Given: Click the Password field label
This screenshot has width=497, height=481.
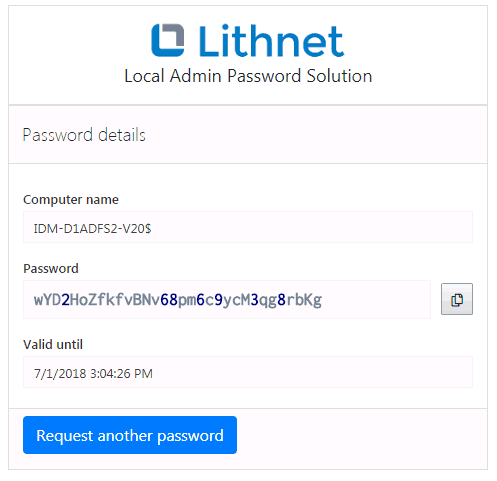Looking at the screenshot, I should click(51, 269).
